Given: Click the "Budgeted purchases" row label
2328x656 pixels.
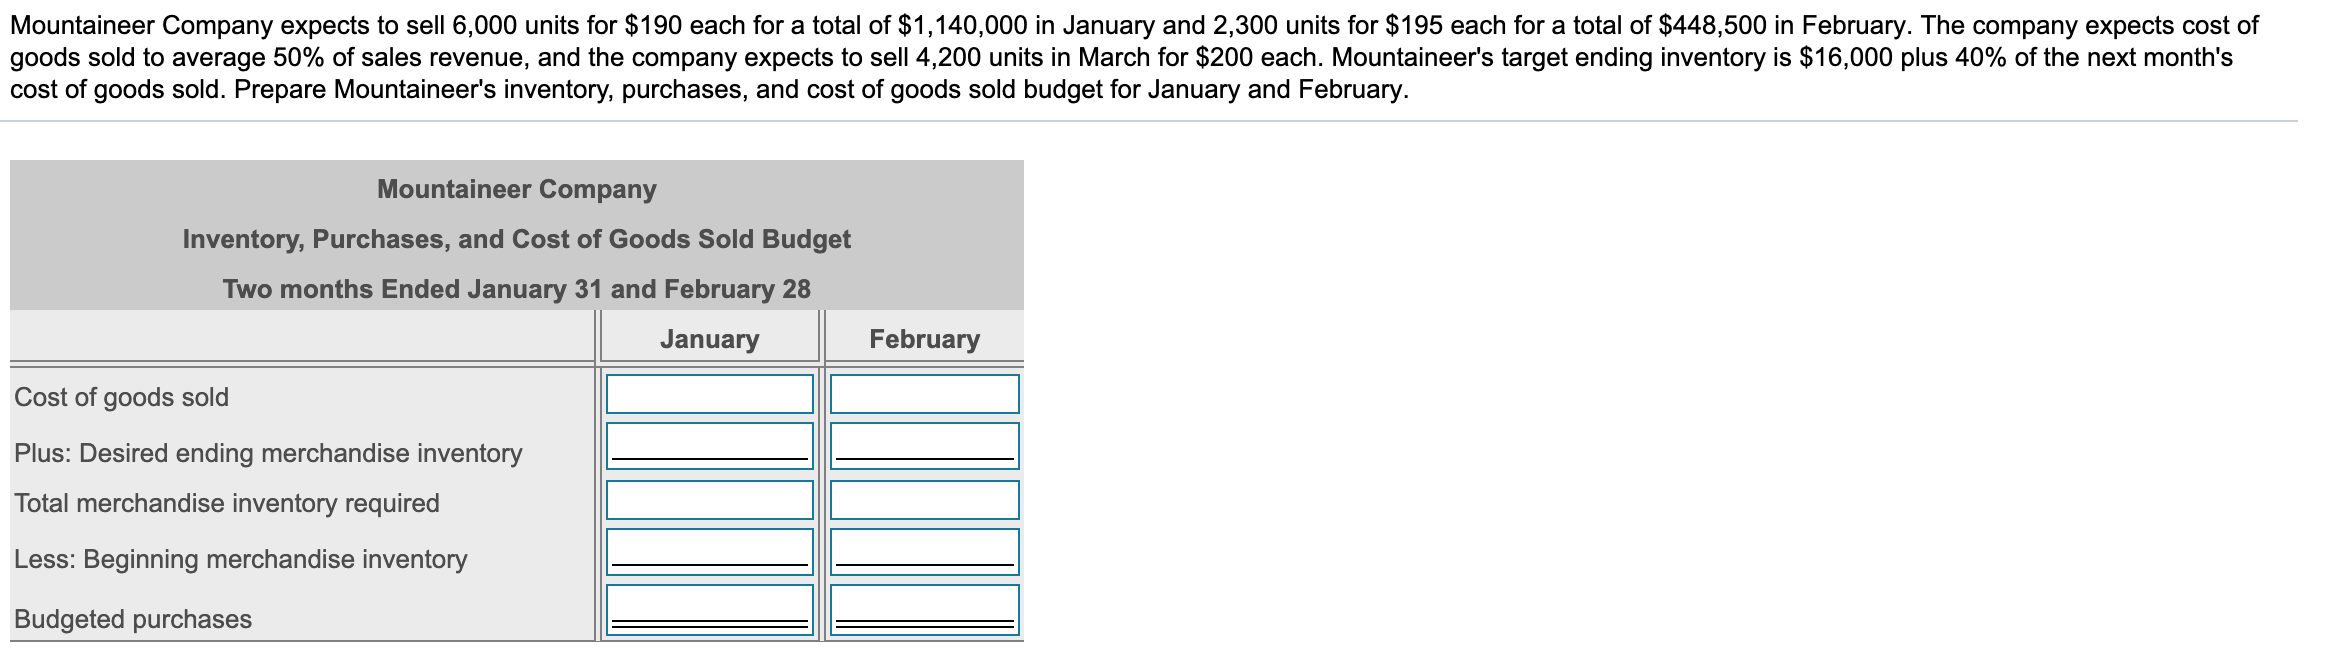Looking at the screenshot, I should click(133, 619).
